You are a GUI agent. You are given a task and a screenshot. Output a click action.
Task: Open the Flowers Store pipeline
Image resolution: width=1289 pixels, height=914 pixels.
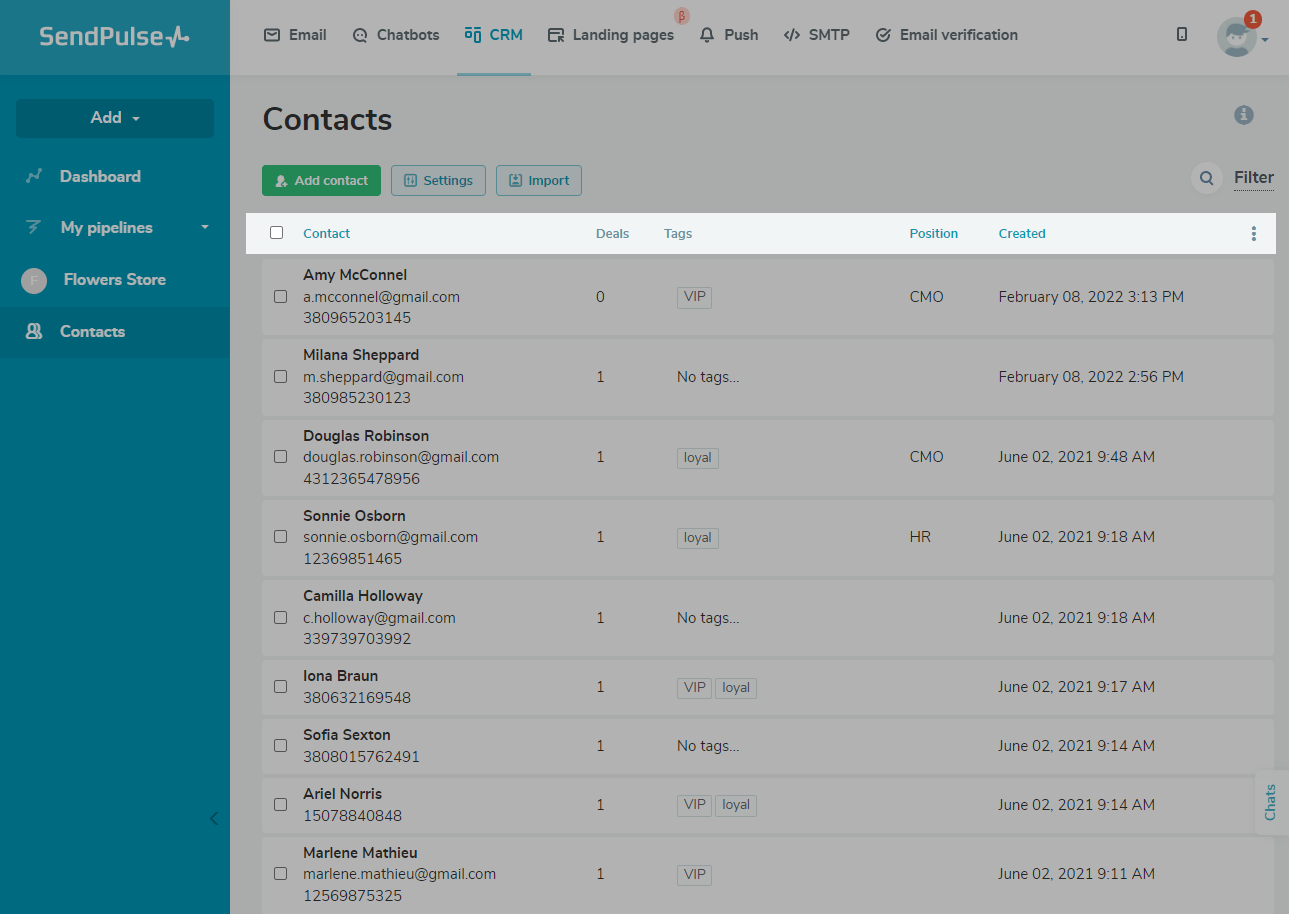[114, 280]
